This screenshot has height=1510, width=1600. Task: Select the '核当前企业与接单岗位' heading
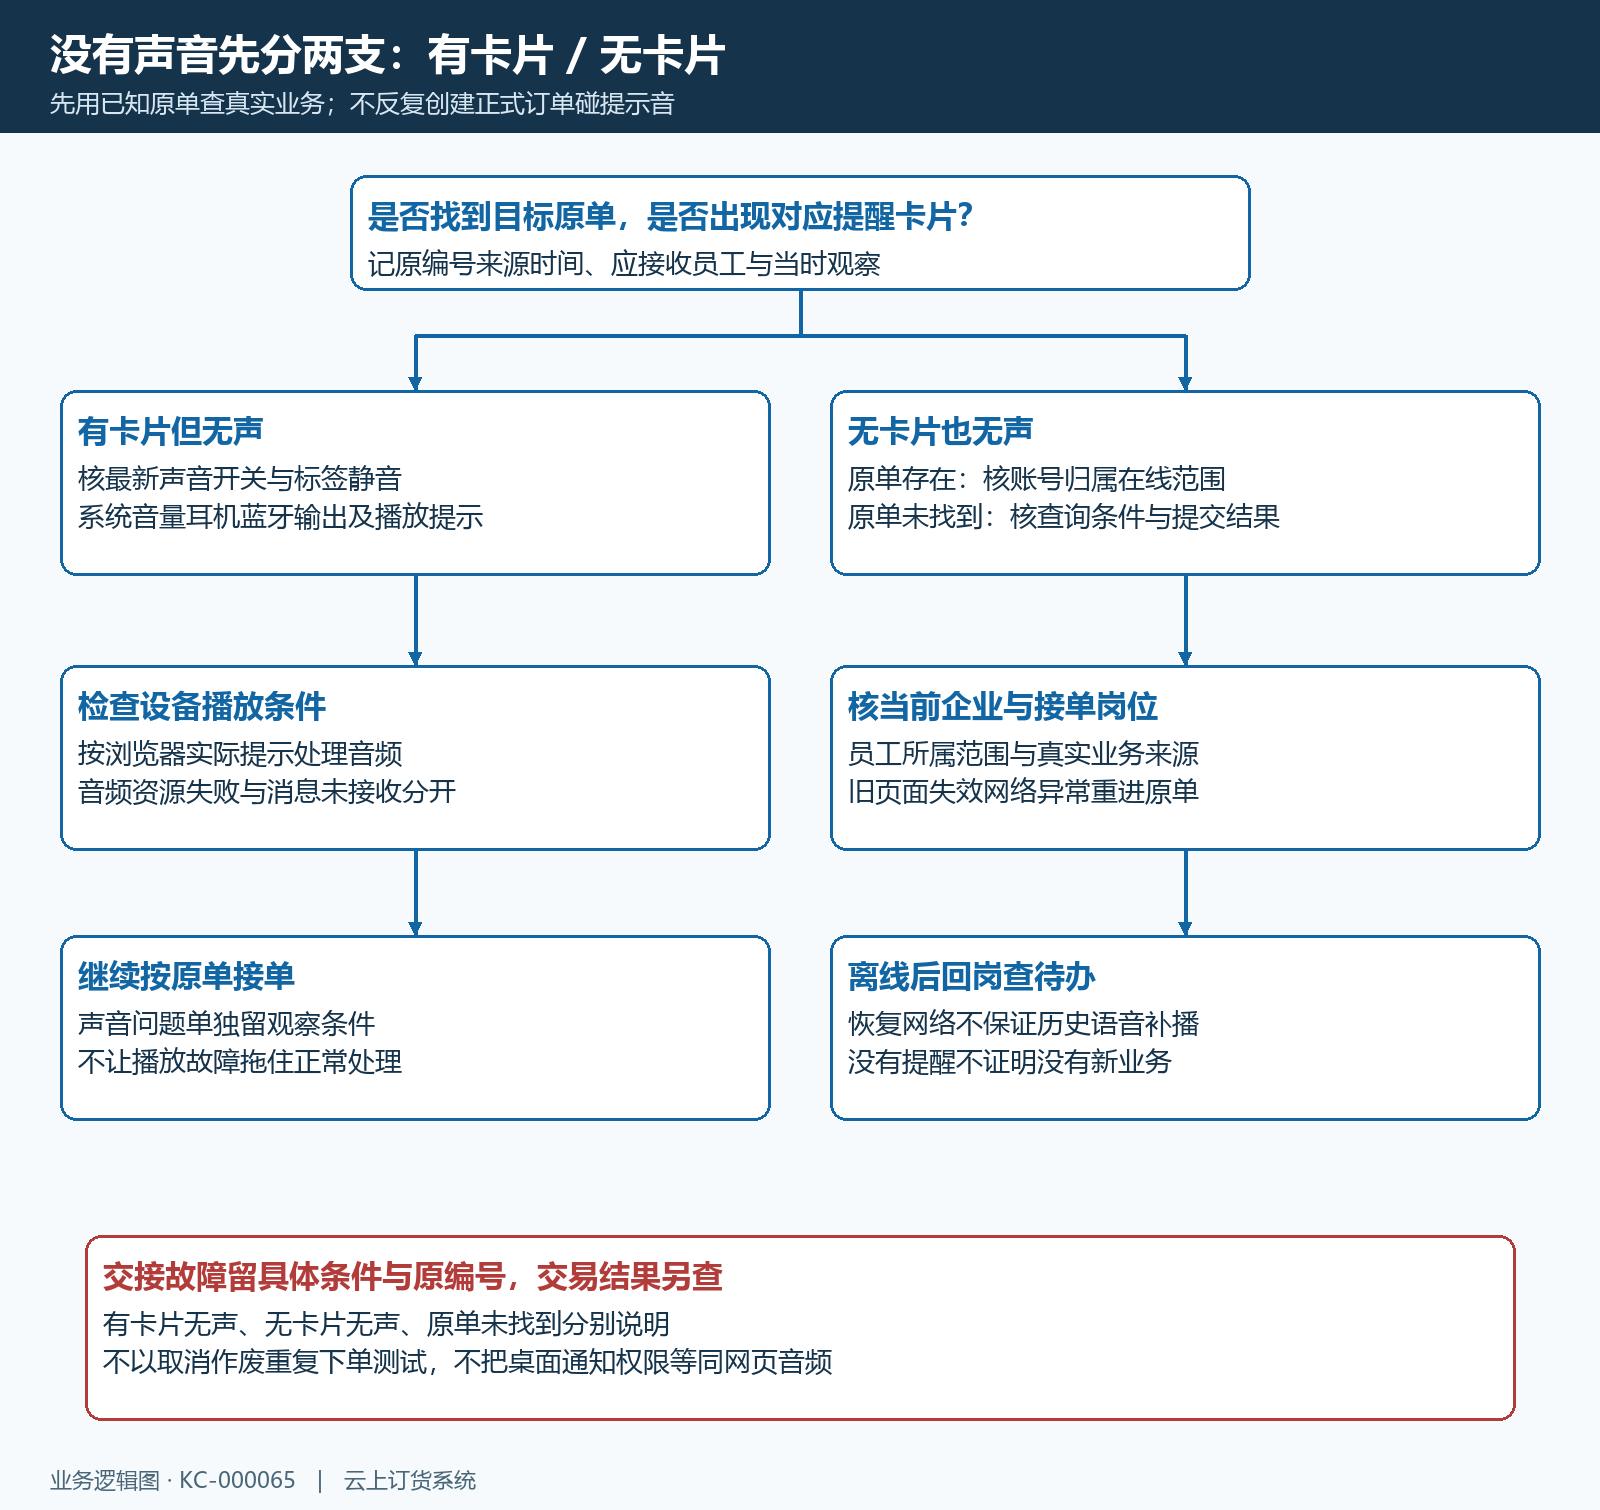[x=1003, y=706]
